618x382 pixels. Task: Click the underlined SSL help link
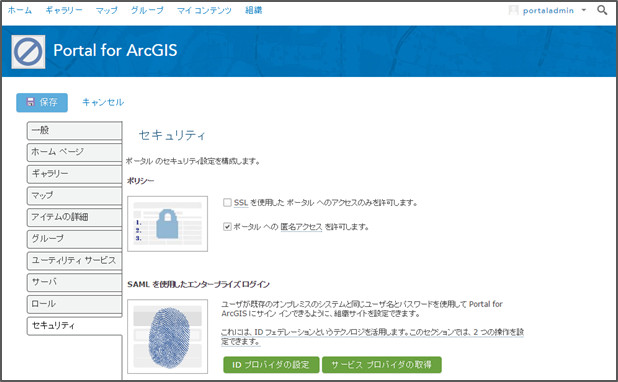[241, 203]
